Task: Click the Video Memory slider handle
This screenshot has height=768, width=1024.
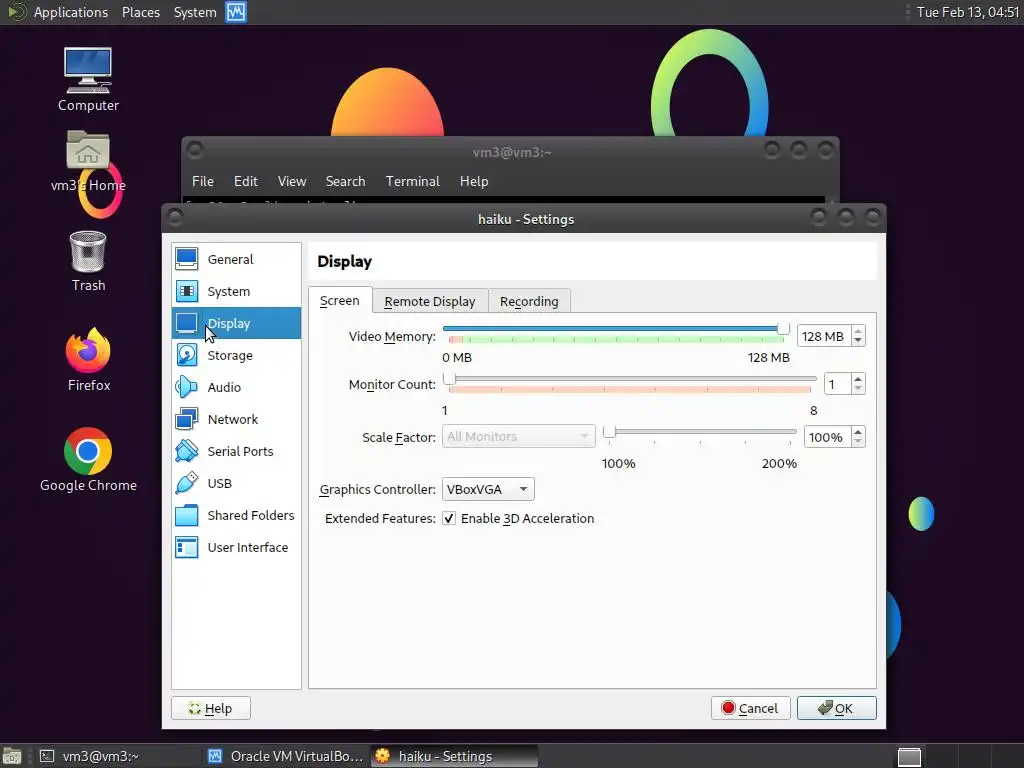Action: coord(783,328)
